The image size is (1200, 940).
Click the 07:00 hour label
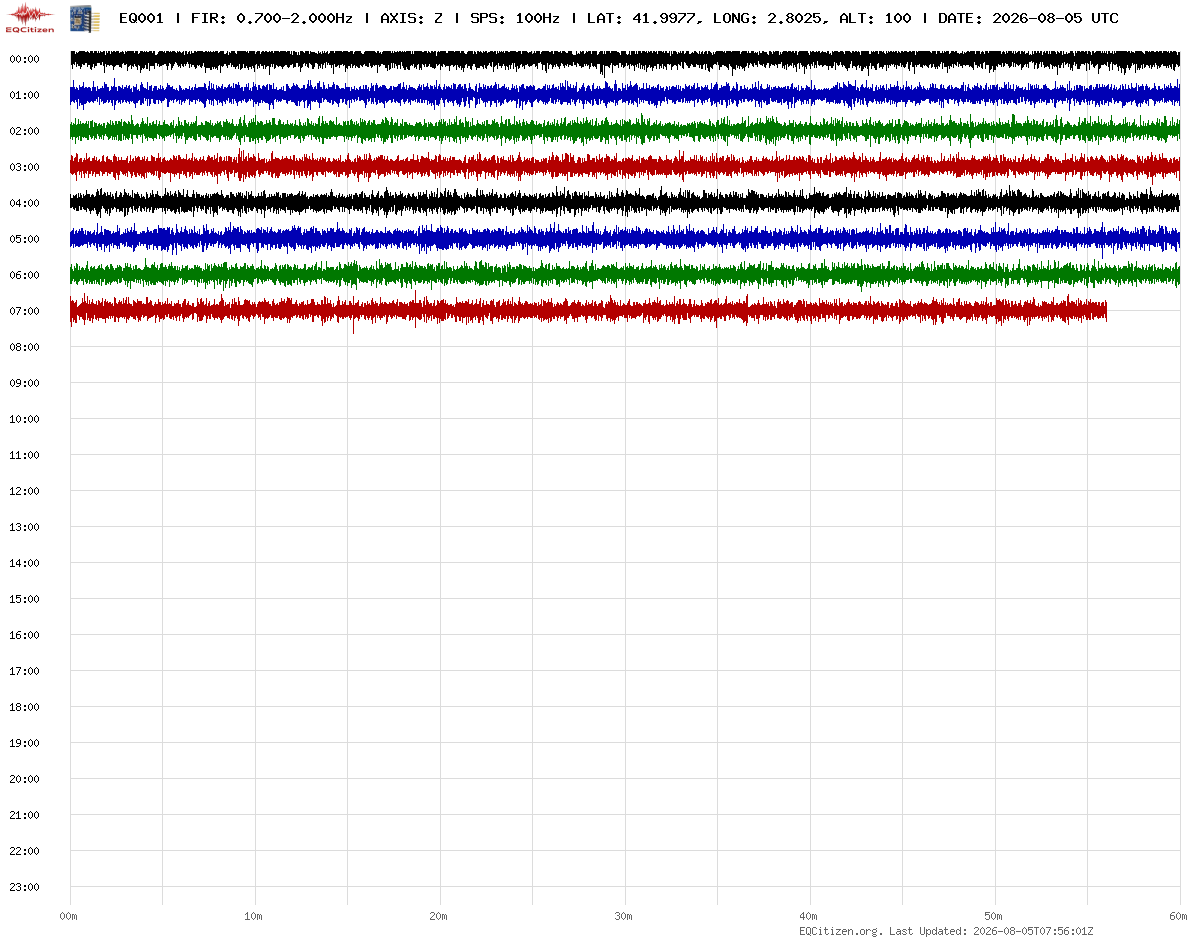tap(24, 311)
